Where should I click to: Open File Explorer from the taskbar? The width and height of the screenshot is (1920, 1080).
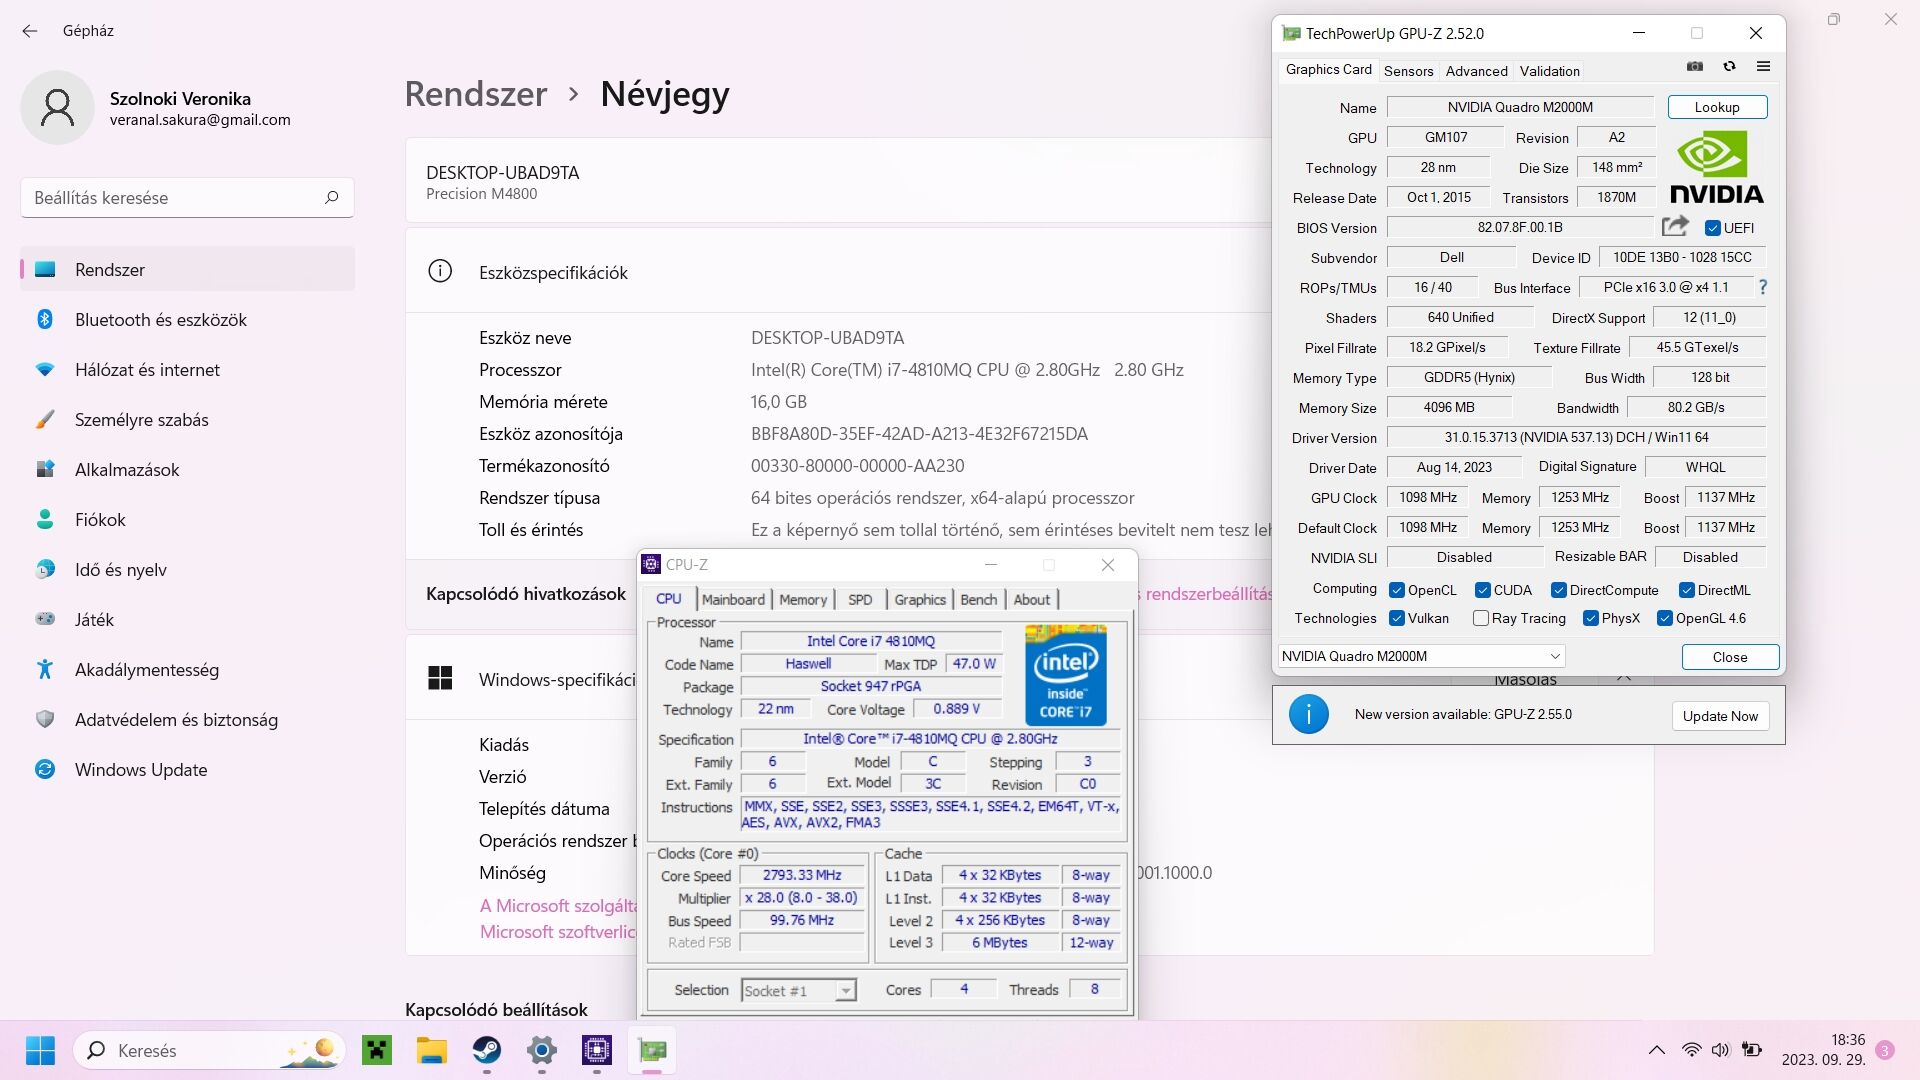(432, 1050)
